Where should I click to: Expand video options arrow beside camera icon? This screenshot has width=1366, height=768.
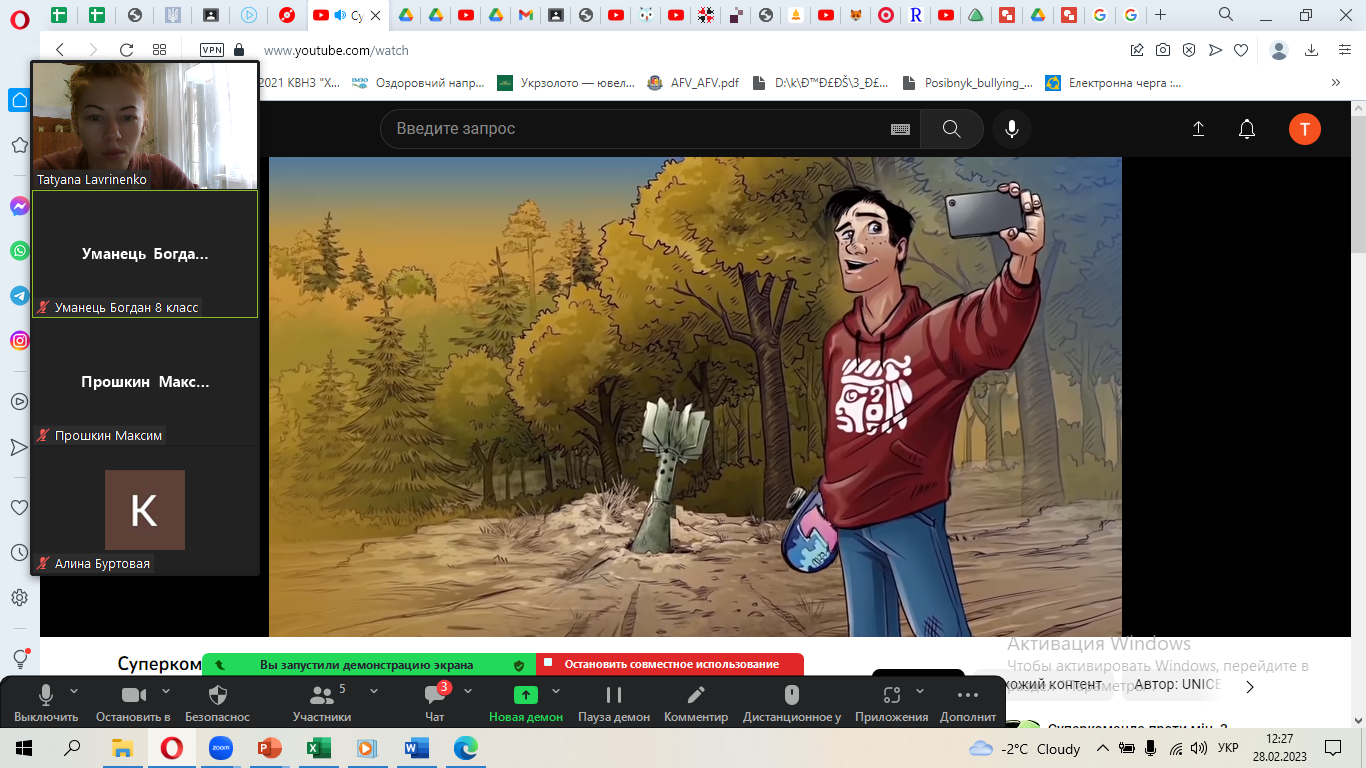click(166, 691)
